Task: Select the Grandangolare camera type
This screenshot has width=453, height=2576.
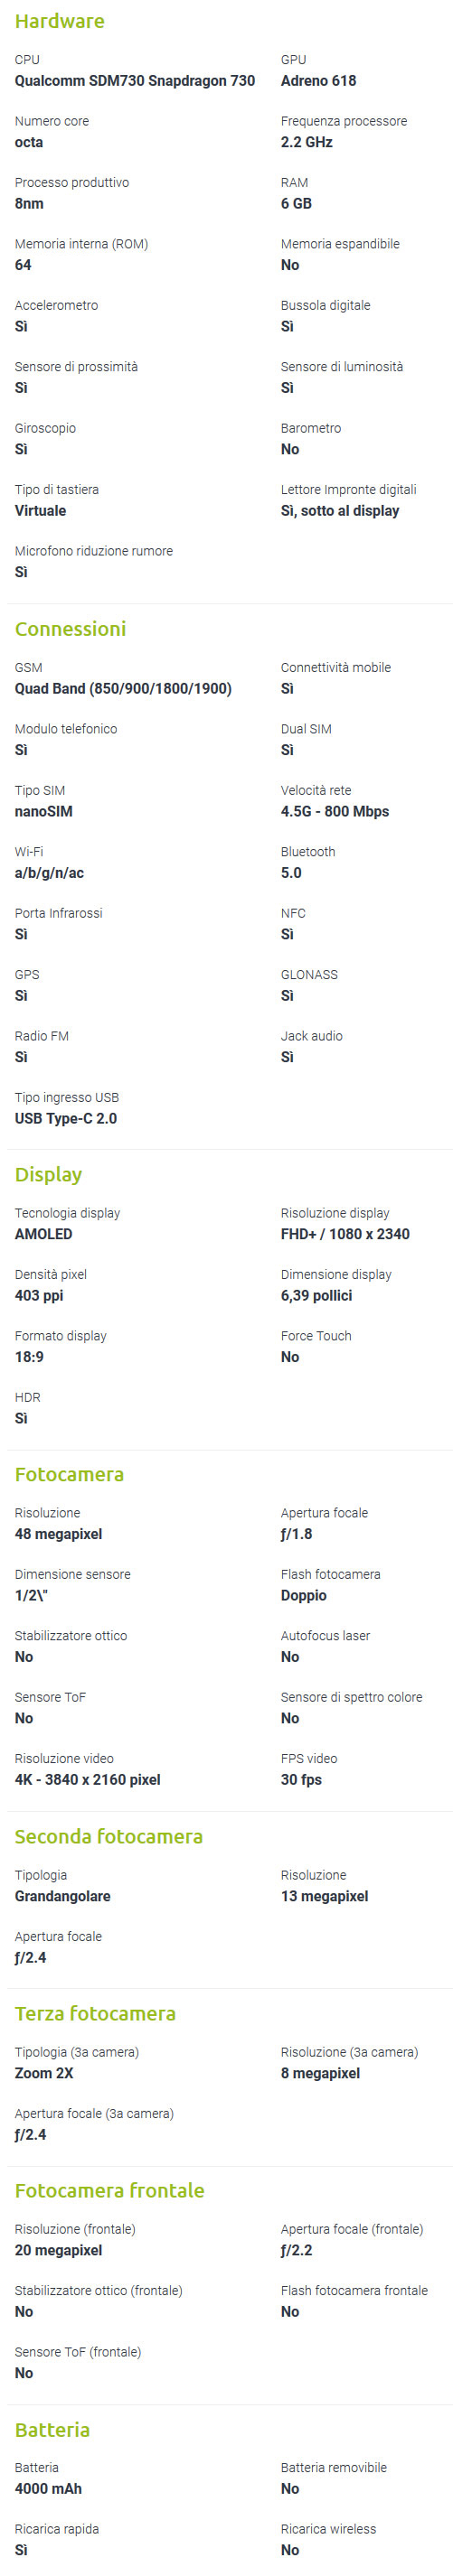Action: (x=63, y=1897)
